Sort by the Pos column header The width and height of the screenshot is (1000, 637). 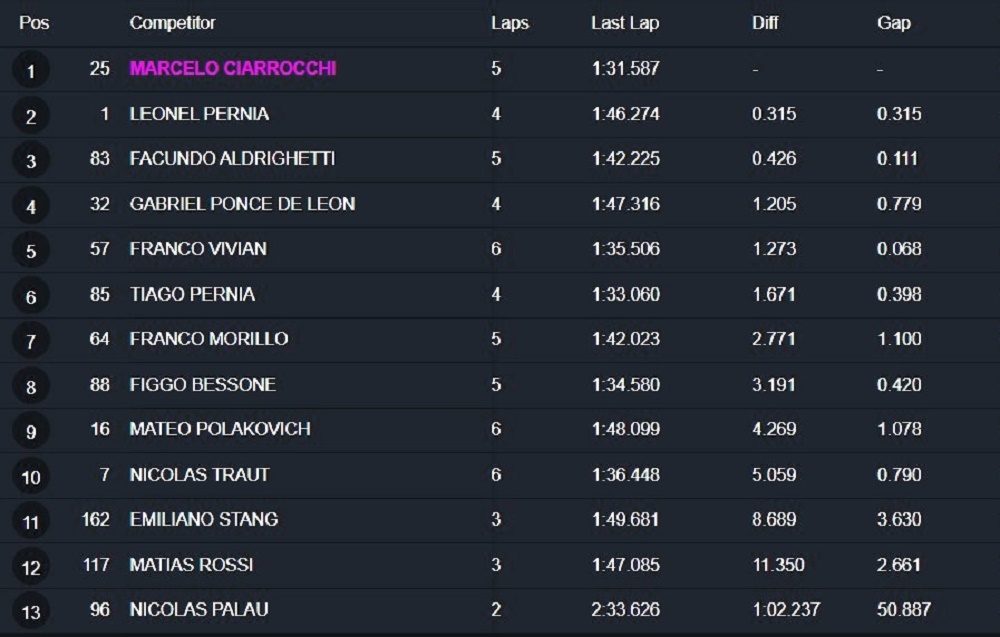(x=34, y=23)
